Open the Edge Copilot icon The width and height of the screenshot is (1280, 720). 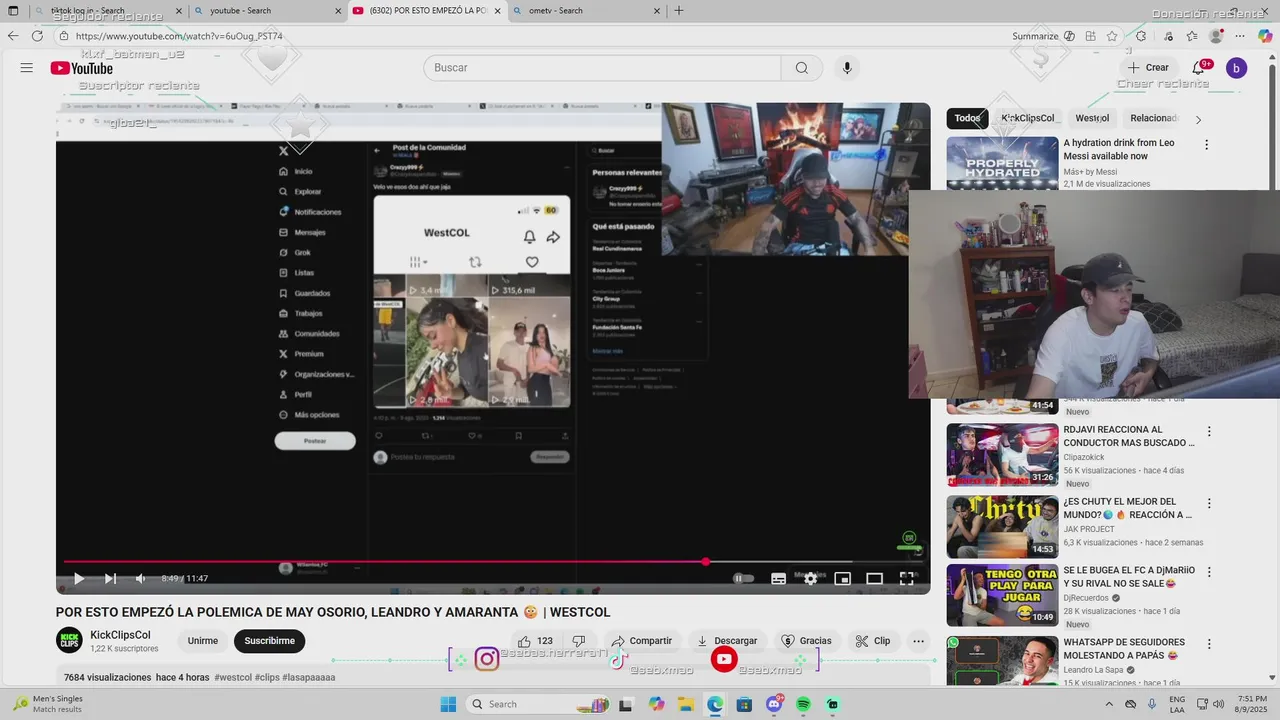pos(1265,36)
